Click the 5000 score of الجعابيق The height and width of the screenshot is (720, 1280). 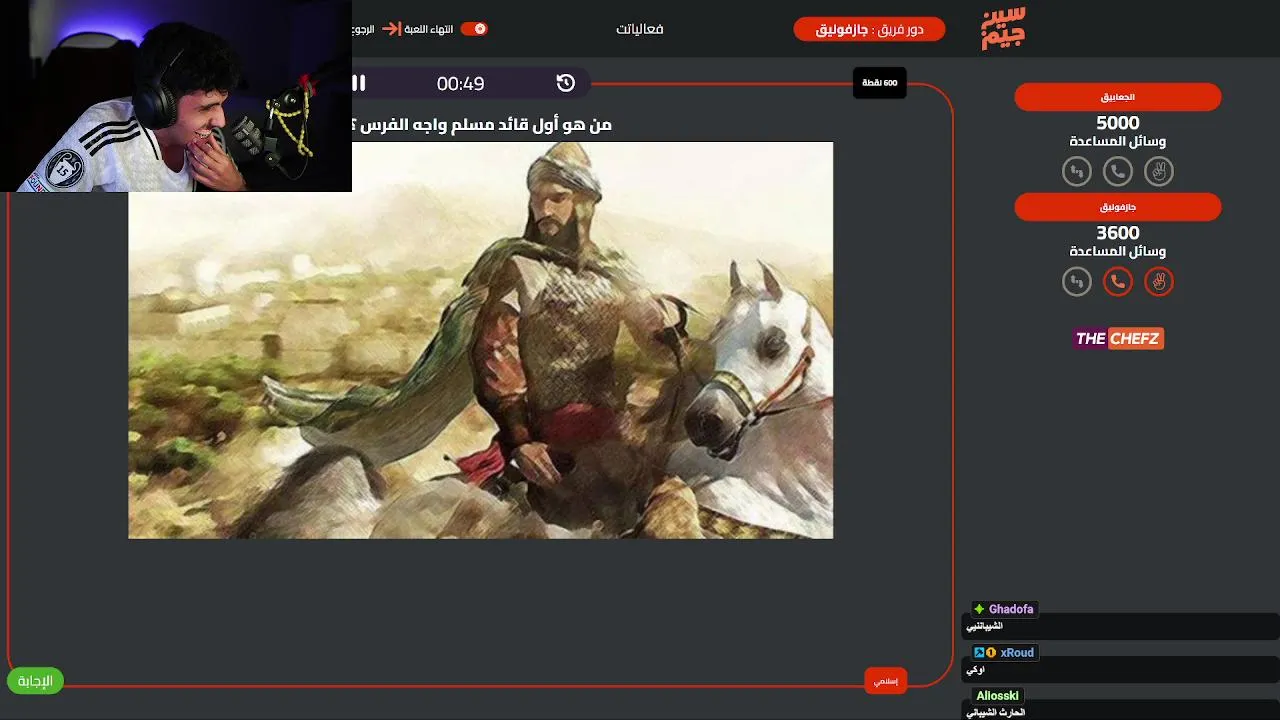coord(1118,123)
